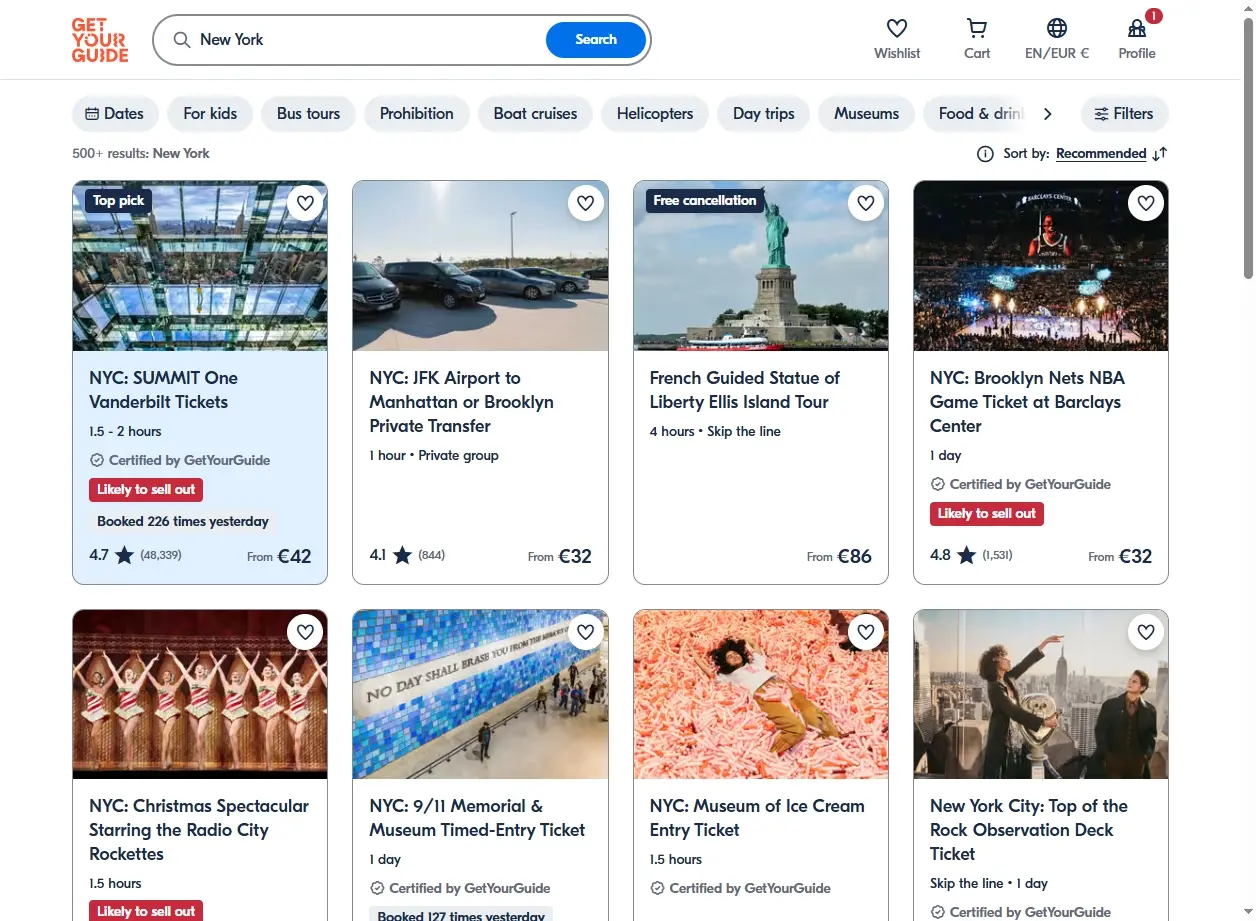Click the 500+ results: New York text

click(141, 154)
